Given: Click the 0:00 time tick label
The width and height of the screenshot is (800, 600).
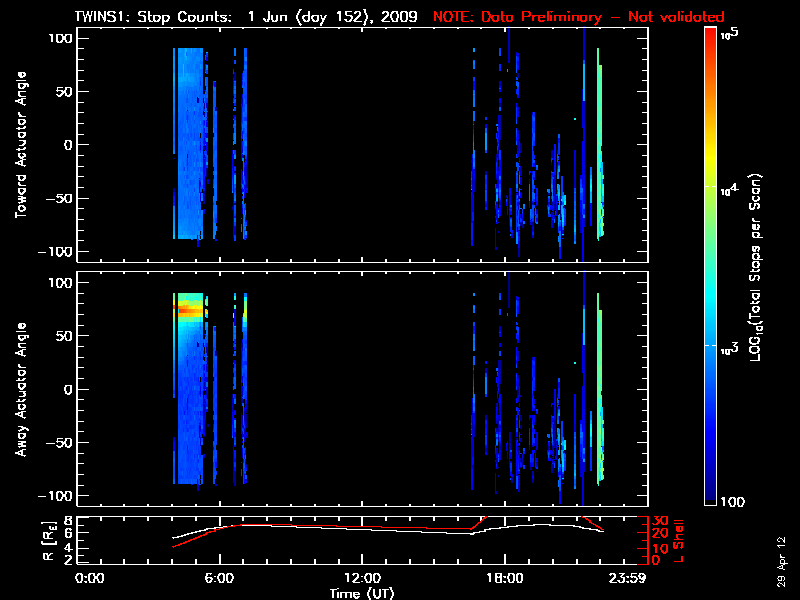Looking at the screenshot, I should [90, 578].
